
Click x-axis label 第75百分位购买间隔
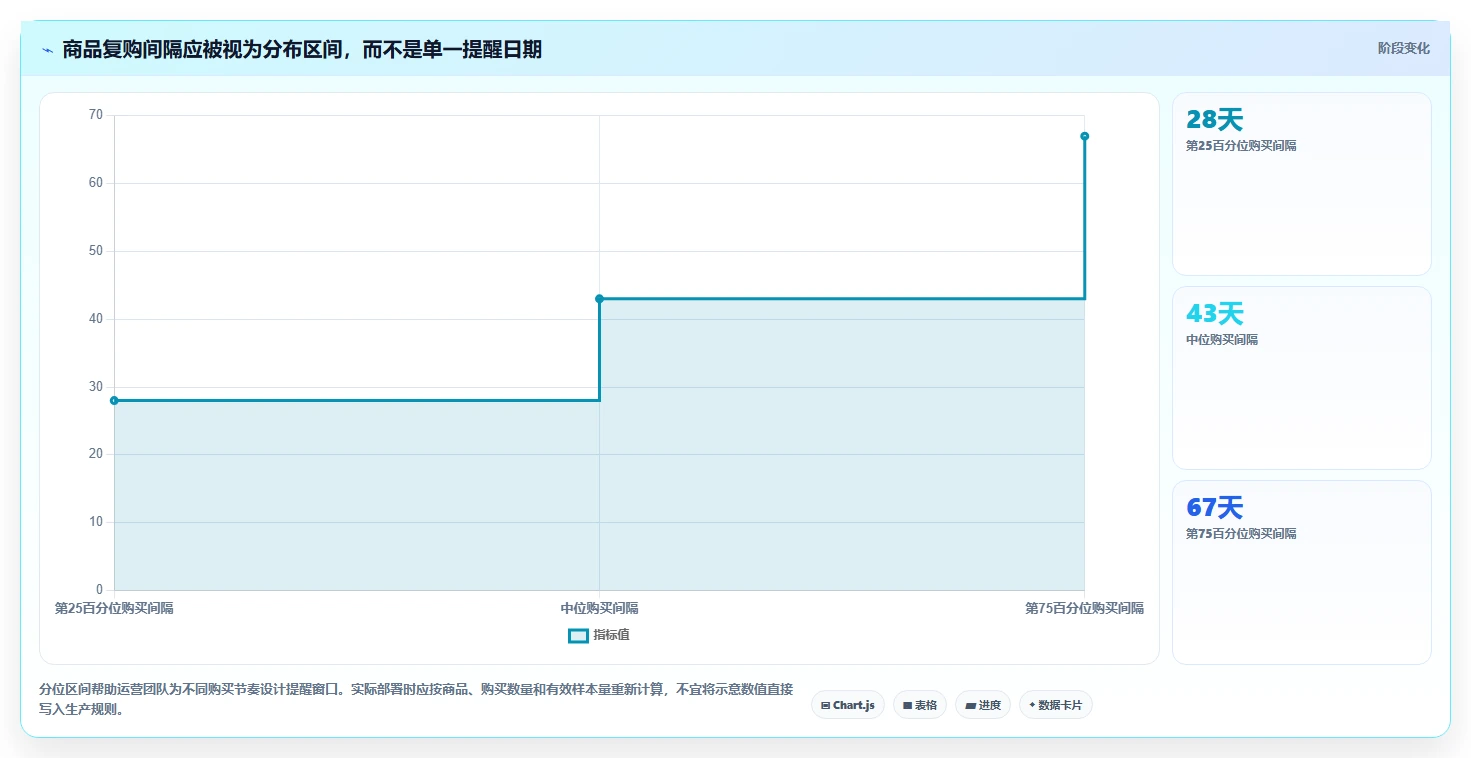[x=1084, y=608]
